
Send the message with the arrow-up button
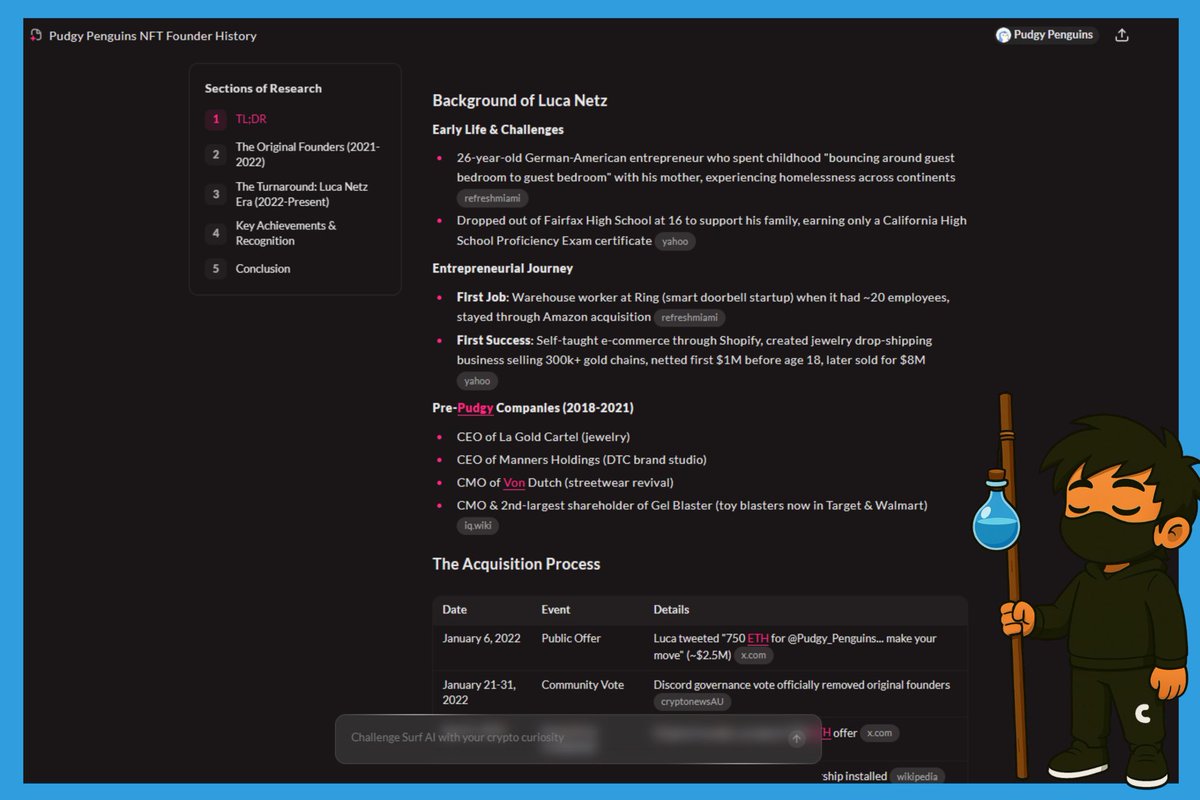point(796,738)
